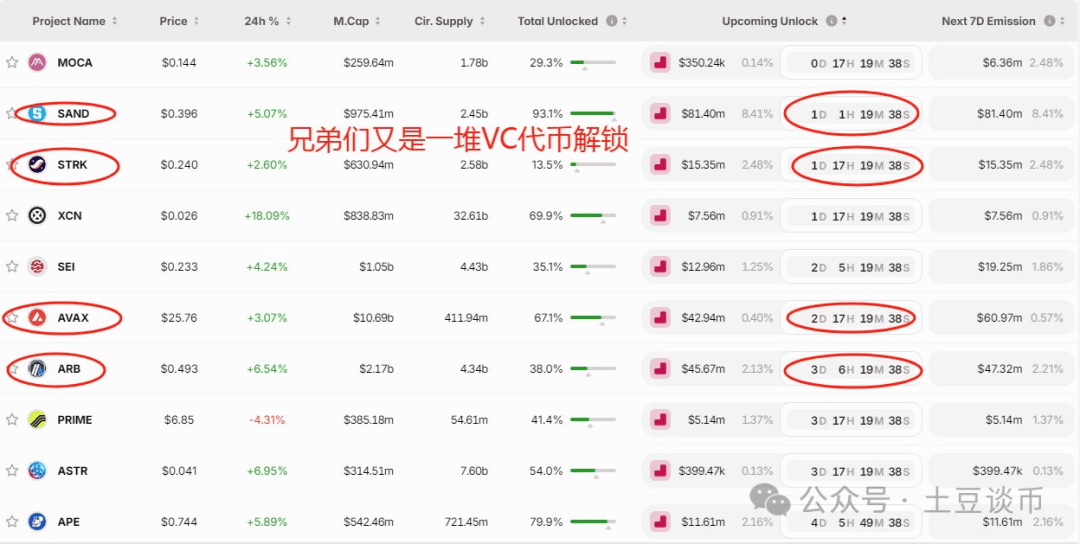Image resolution: width=1080 pixels, height=544 pixels.
Task: Click MOCA's 0D 17H countdown timer
Action: pos(851,63)
